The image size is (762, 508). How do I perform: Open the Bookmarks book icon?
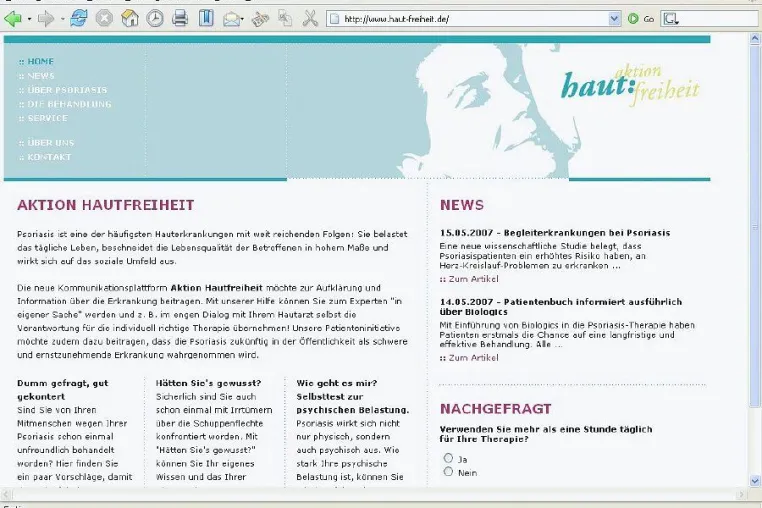pyautogui.click(x=206, y=18)
